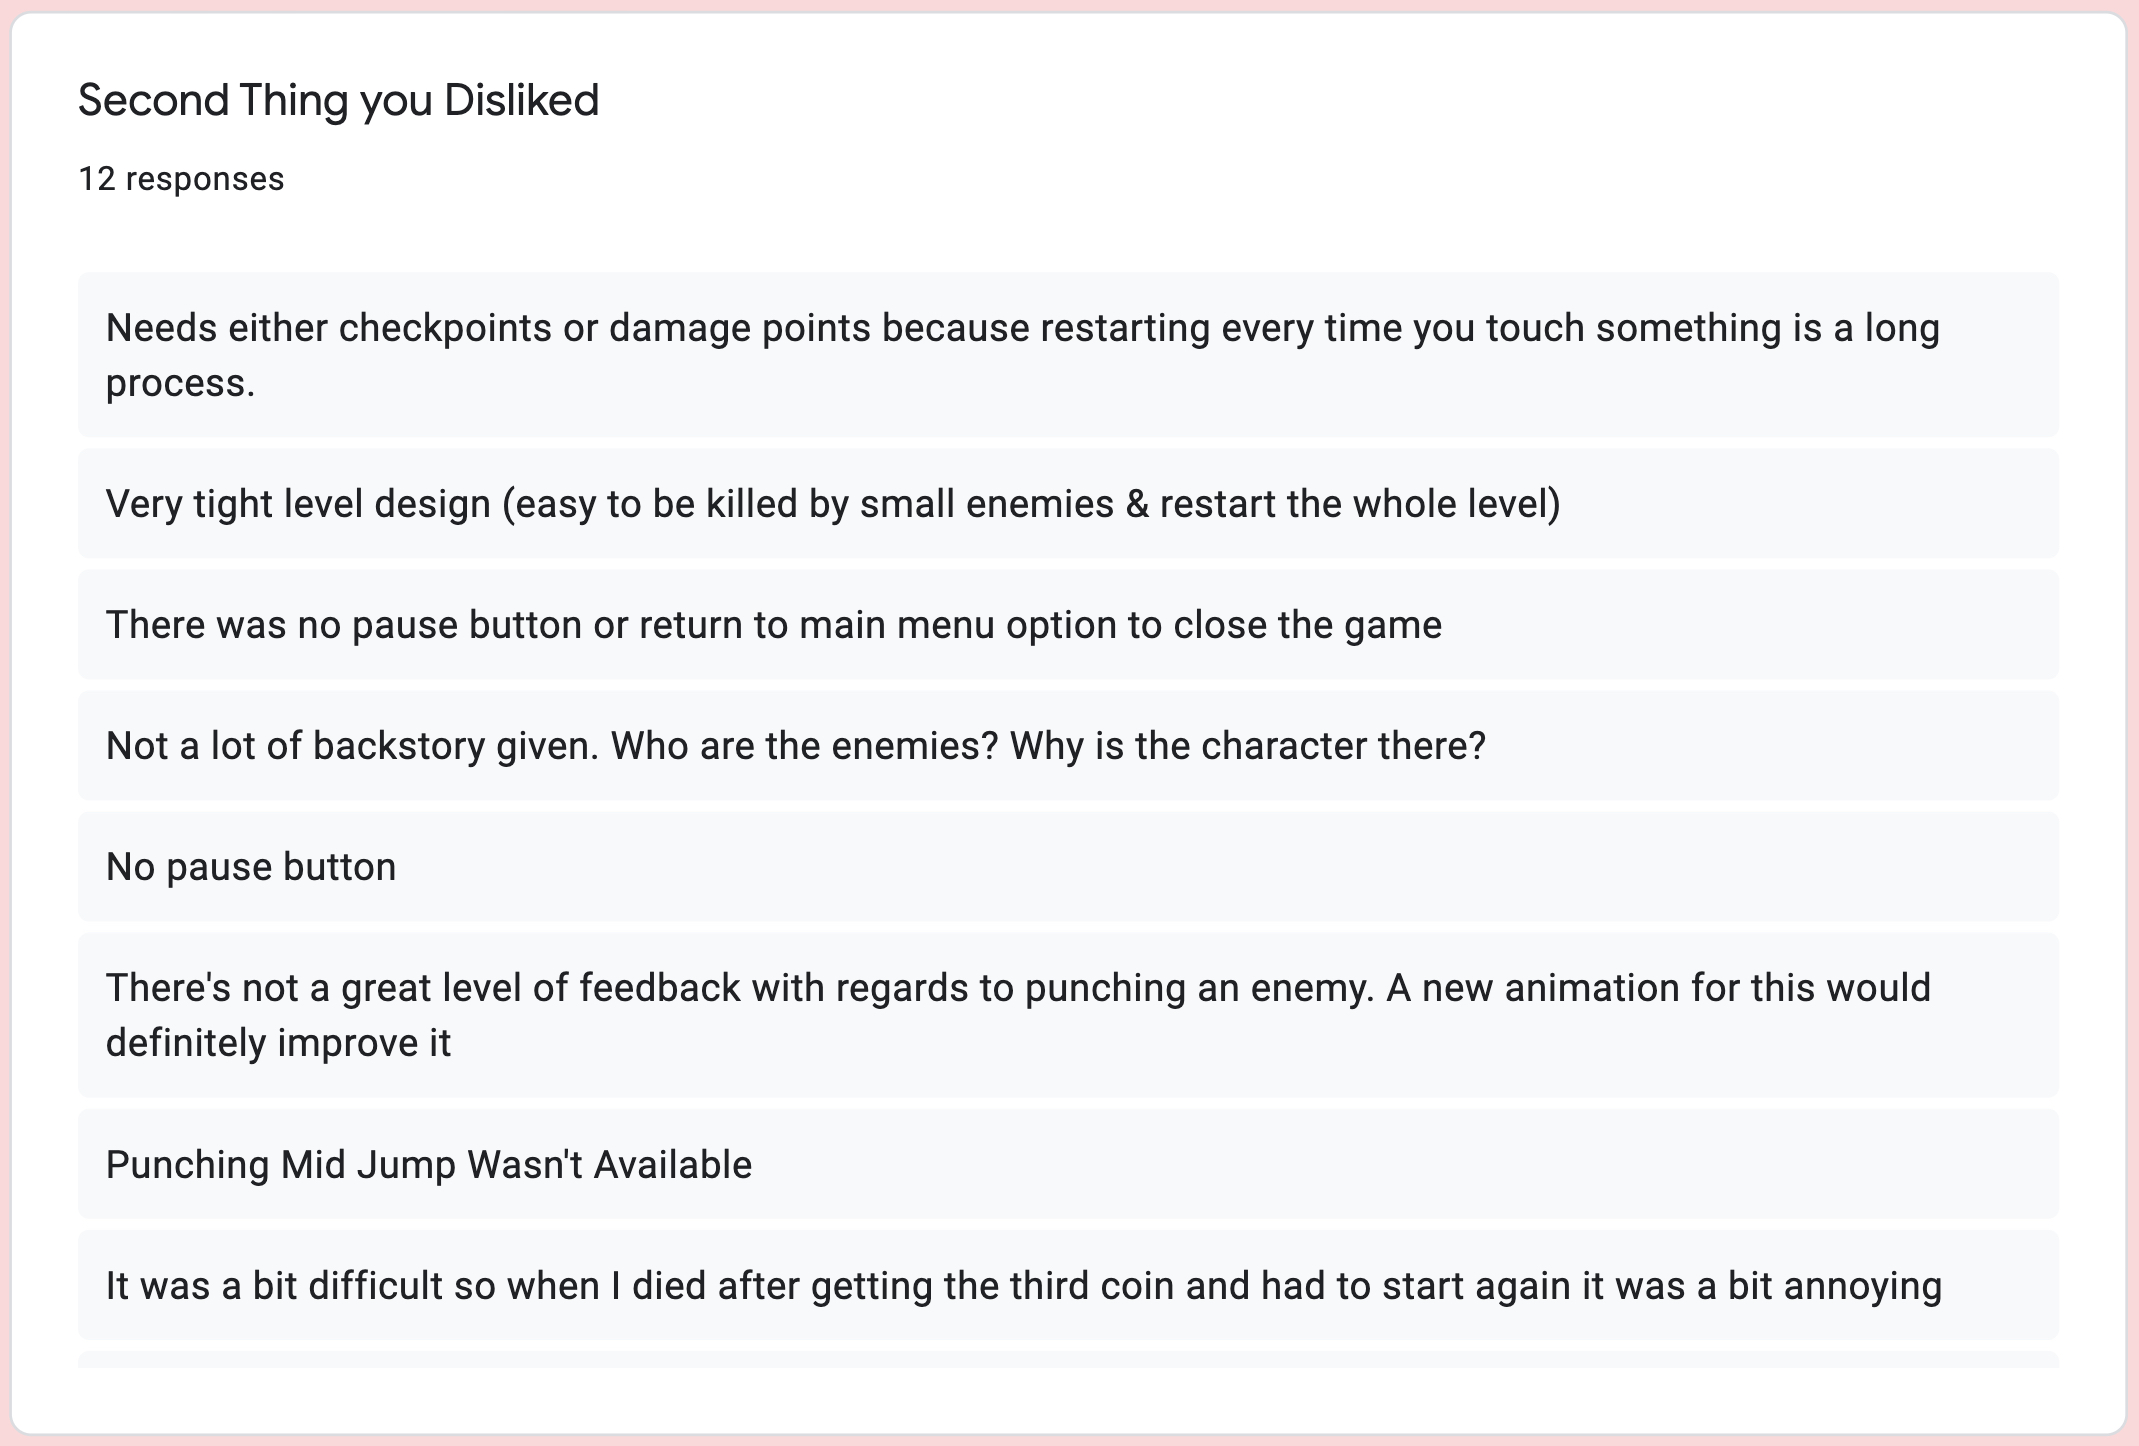Click 'definitely improve it' text line
Image resolution: width=2139 pixels, height=1446 pixels.
(x=278, y=1043)
